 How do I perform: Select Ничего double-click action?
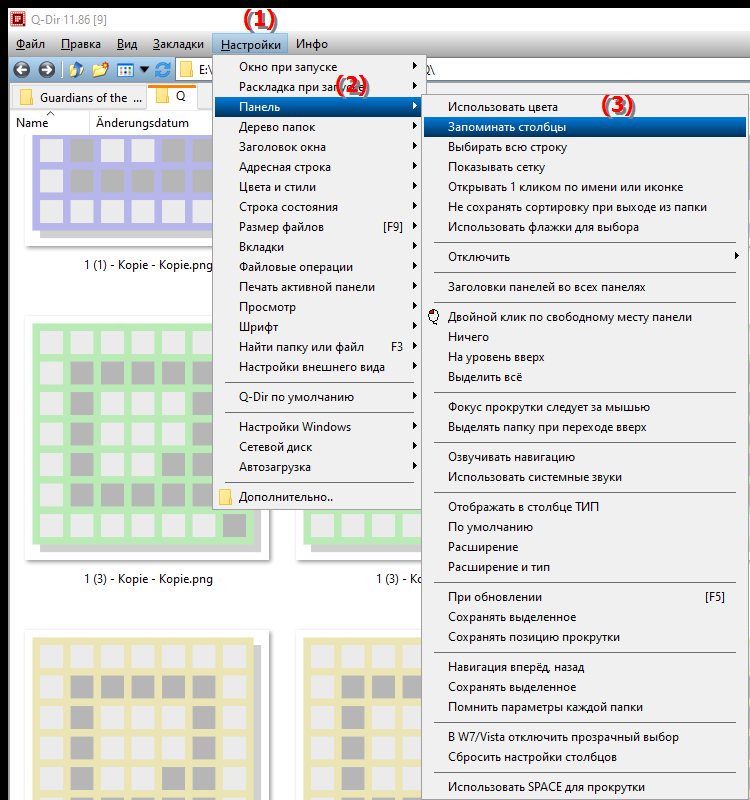coord(585,337)
